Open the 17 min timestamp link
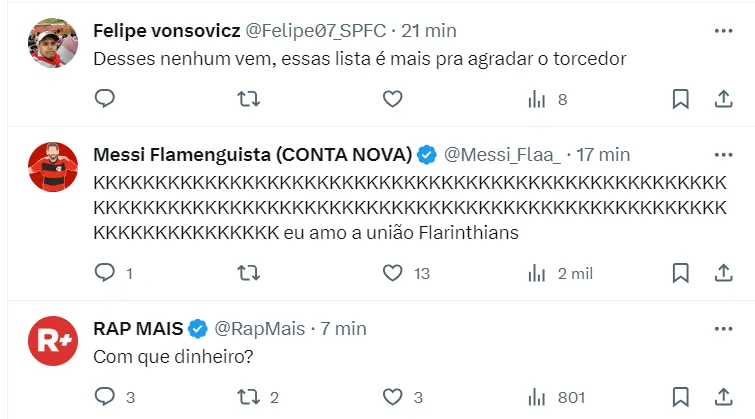The image size is (755, 419). pyautogui.click(x=603, y=155)
